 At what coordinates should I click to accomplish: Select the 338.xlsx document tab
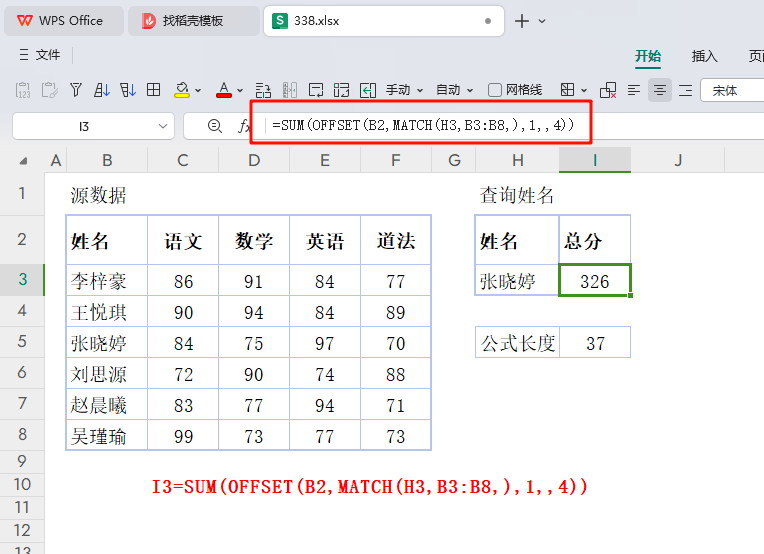click(x=383, y=21)
